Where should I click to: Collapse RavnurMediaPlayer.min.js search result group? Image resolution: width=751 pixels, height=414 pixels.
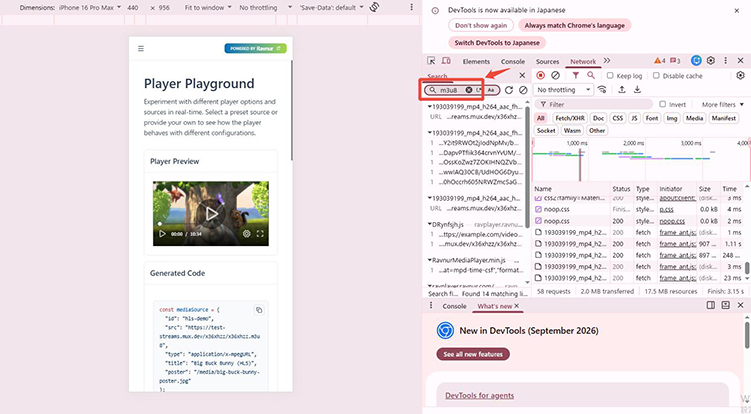click(x=430, y=260)
